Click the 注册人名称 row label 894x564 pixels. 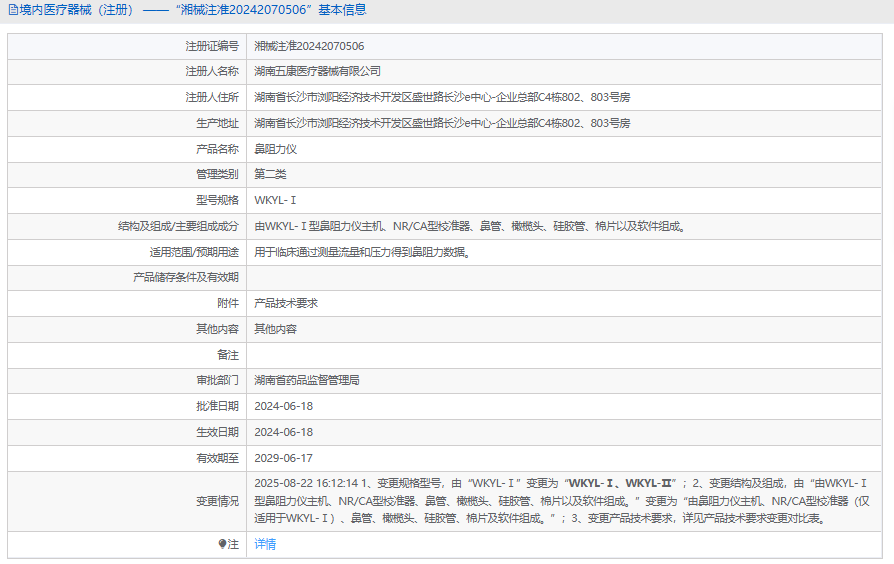212,71
